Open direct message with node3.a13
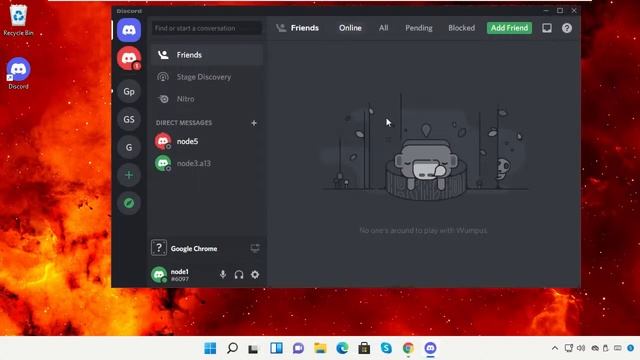Screen dimensions: 640x360 pyautogui.click(x=207, y=163)
